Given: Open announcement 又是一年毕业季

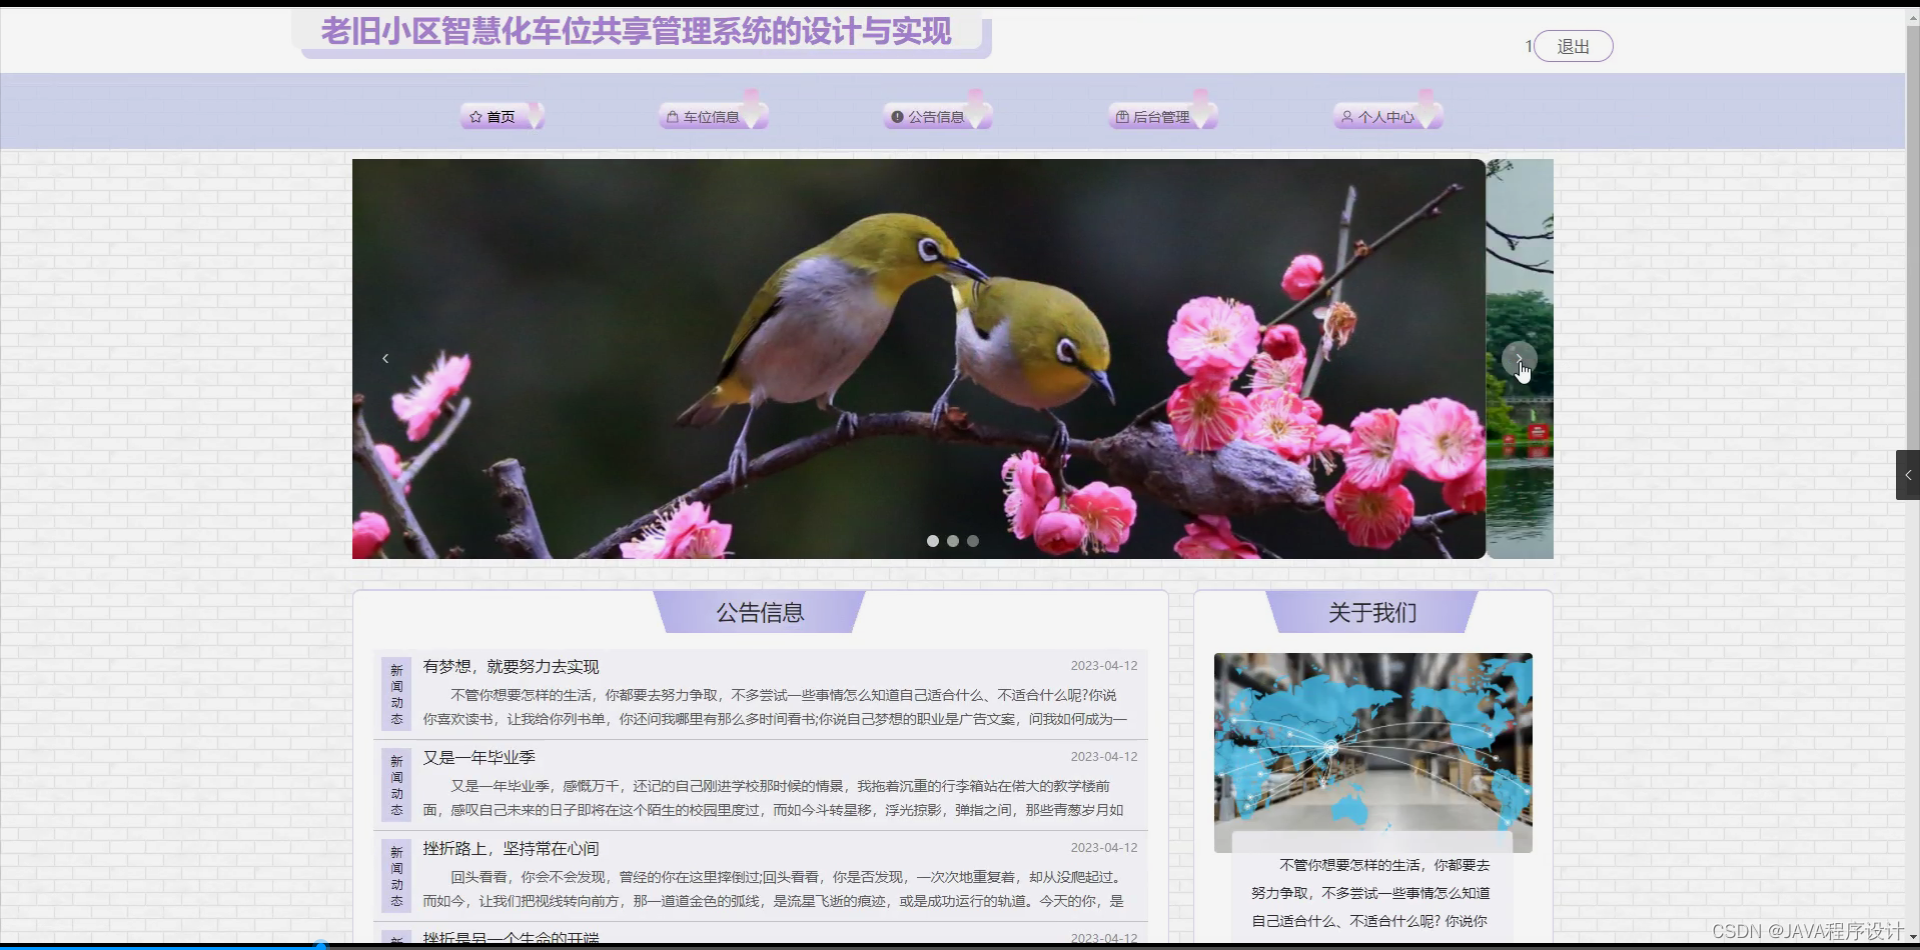Looking at the screenshot, I should pyautogui.click(x=479, y=758).
